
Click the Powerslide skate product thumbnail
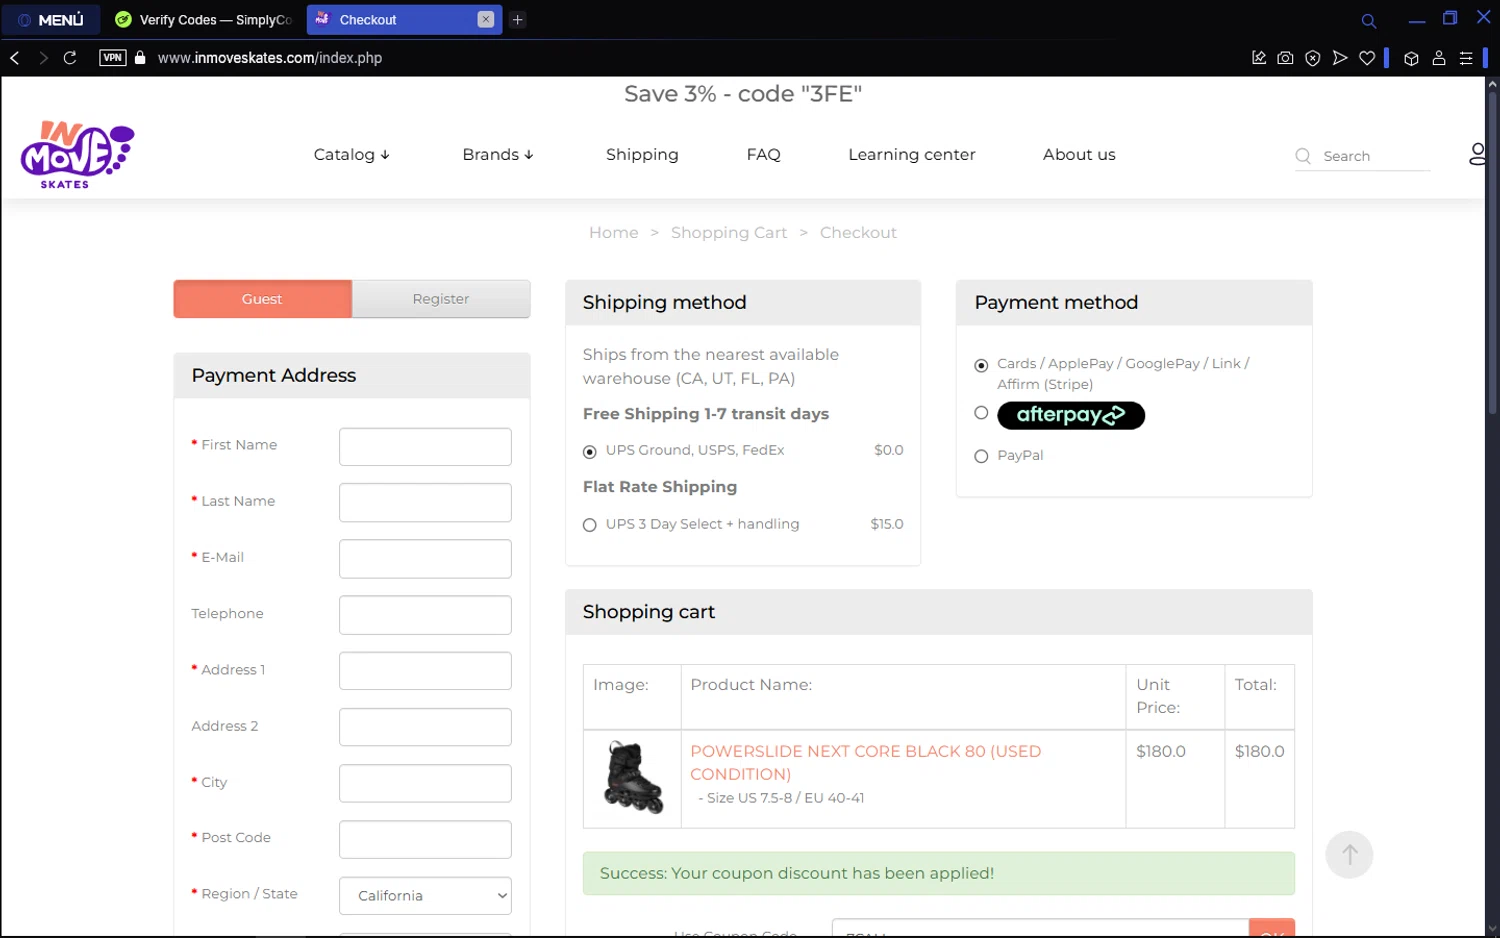click(x=633, y=777)
